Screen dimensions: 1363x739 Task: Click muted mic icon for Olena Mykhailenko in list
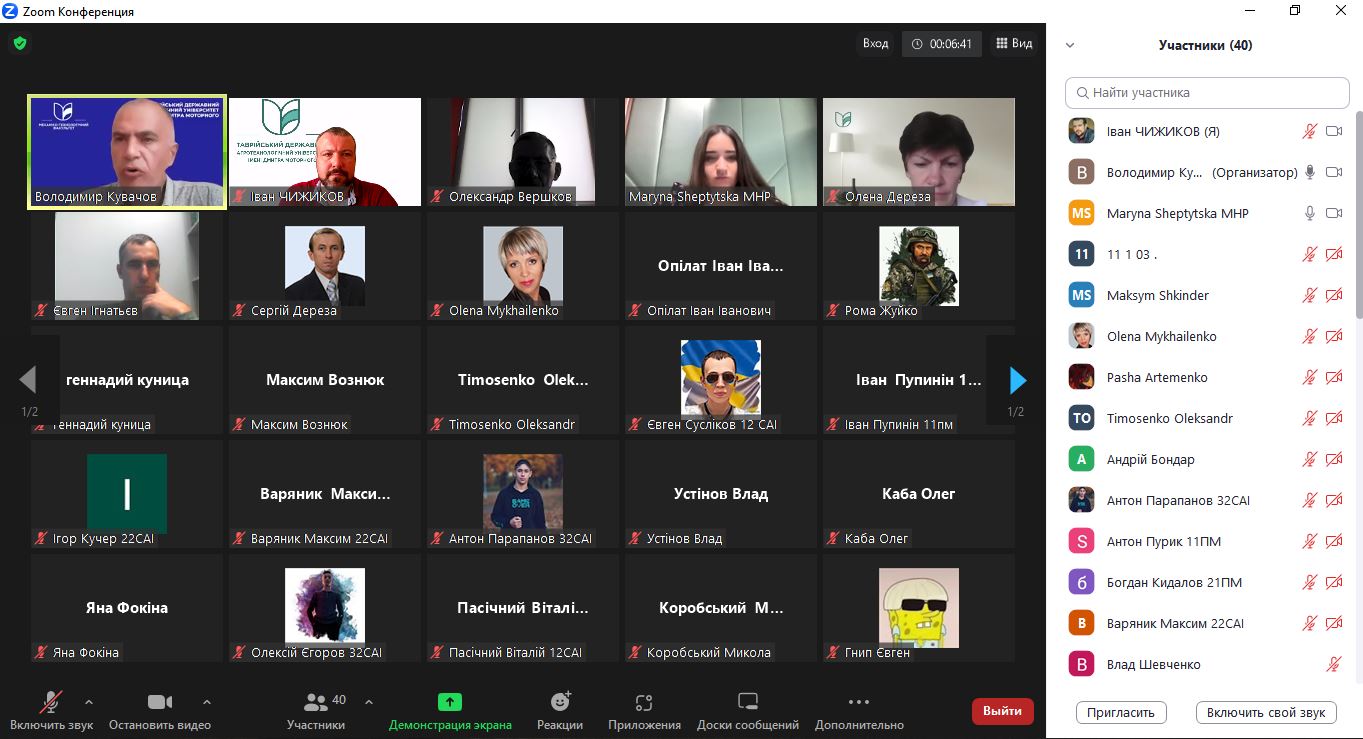[1309, 336]
